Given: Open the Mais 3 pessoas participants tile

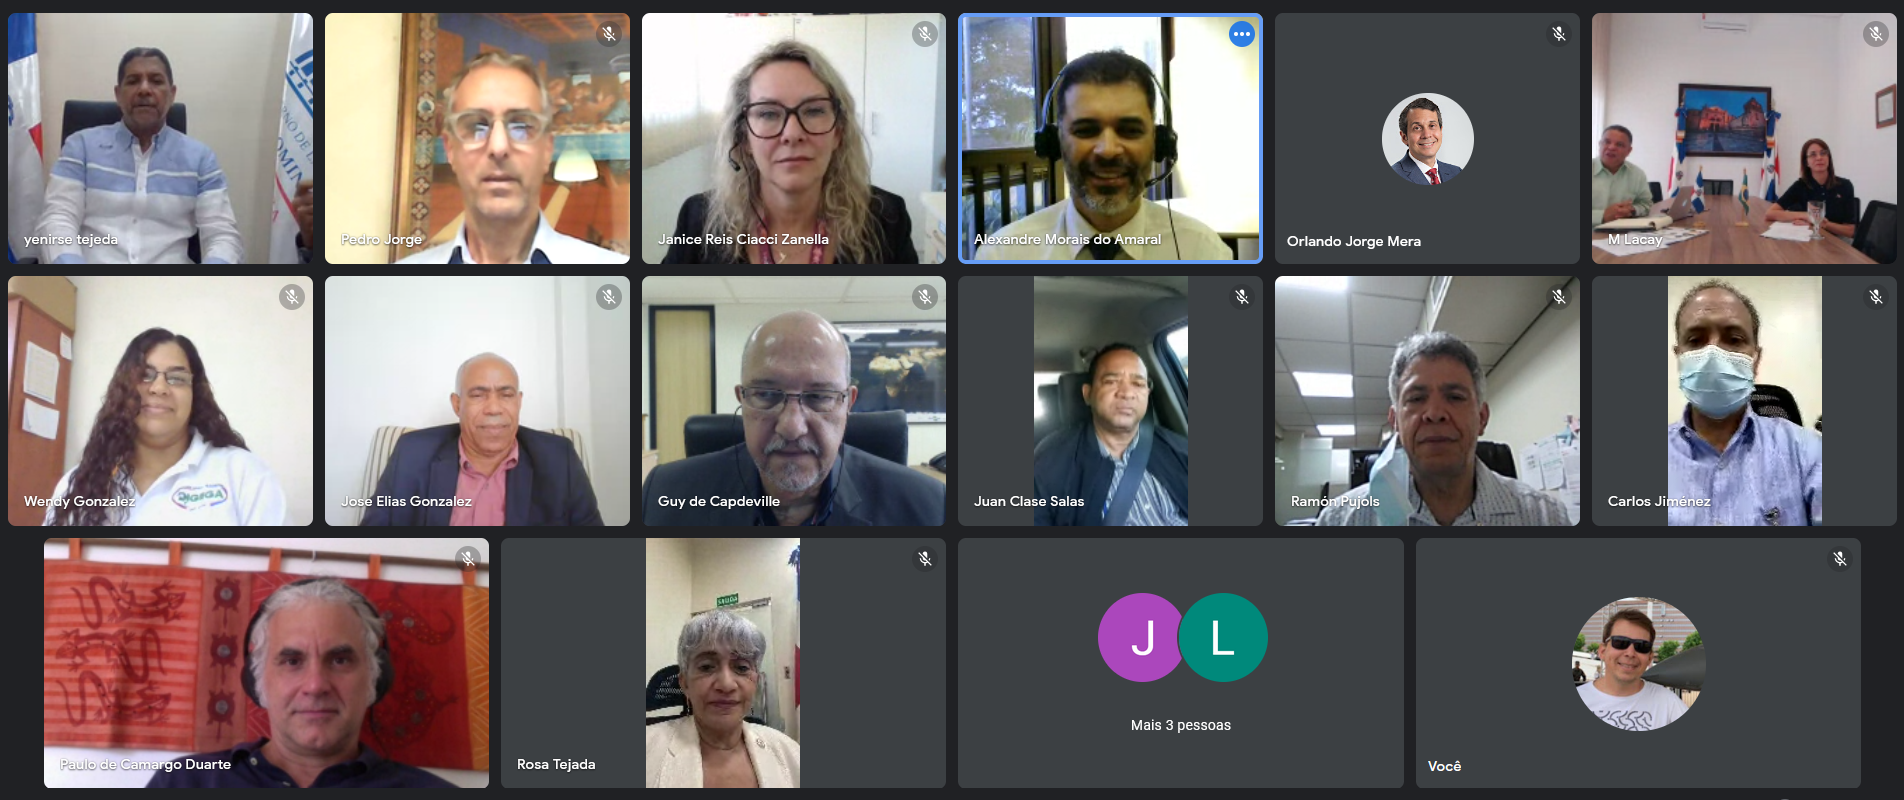Looking at the screenshot, I should tap(1180, 663).
